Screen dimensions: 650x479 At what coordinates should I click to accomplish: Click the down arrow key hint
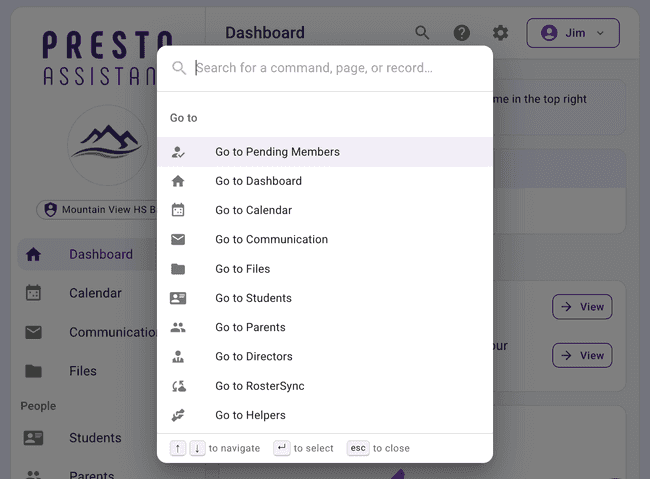pos(197,448)
